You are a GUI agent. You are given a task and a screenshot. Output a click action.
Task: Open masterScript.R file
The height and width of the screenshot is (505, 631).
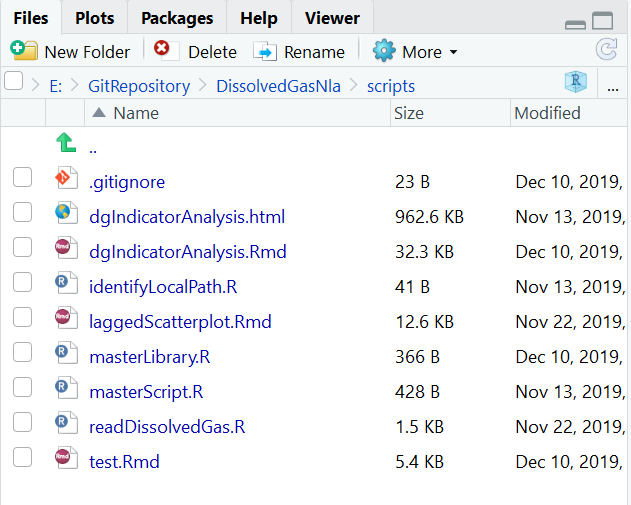[146, 392]
